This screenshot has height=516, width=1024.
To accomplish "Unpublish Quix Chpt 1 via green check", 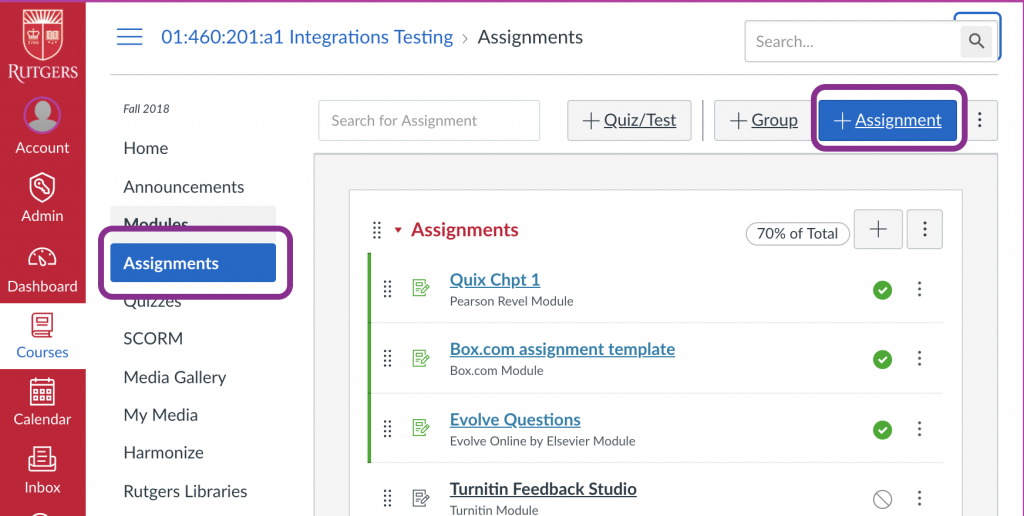I will 882,290.
